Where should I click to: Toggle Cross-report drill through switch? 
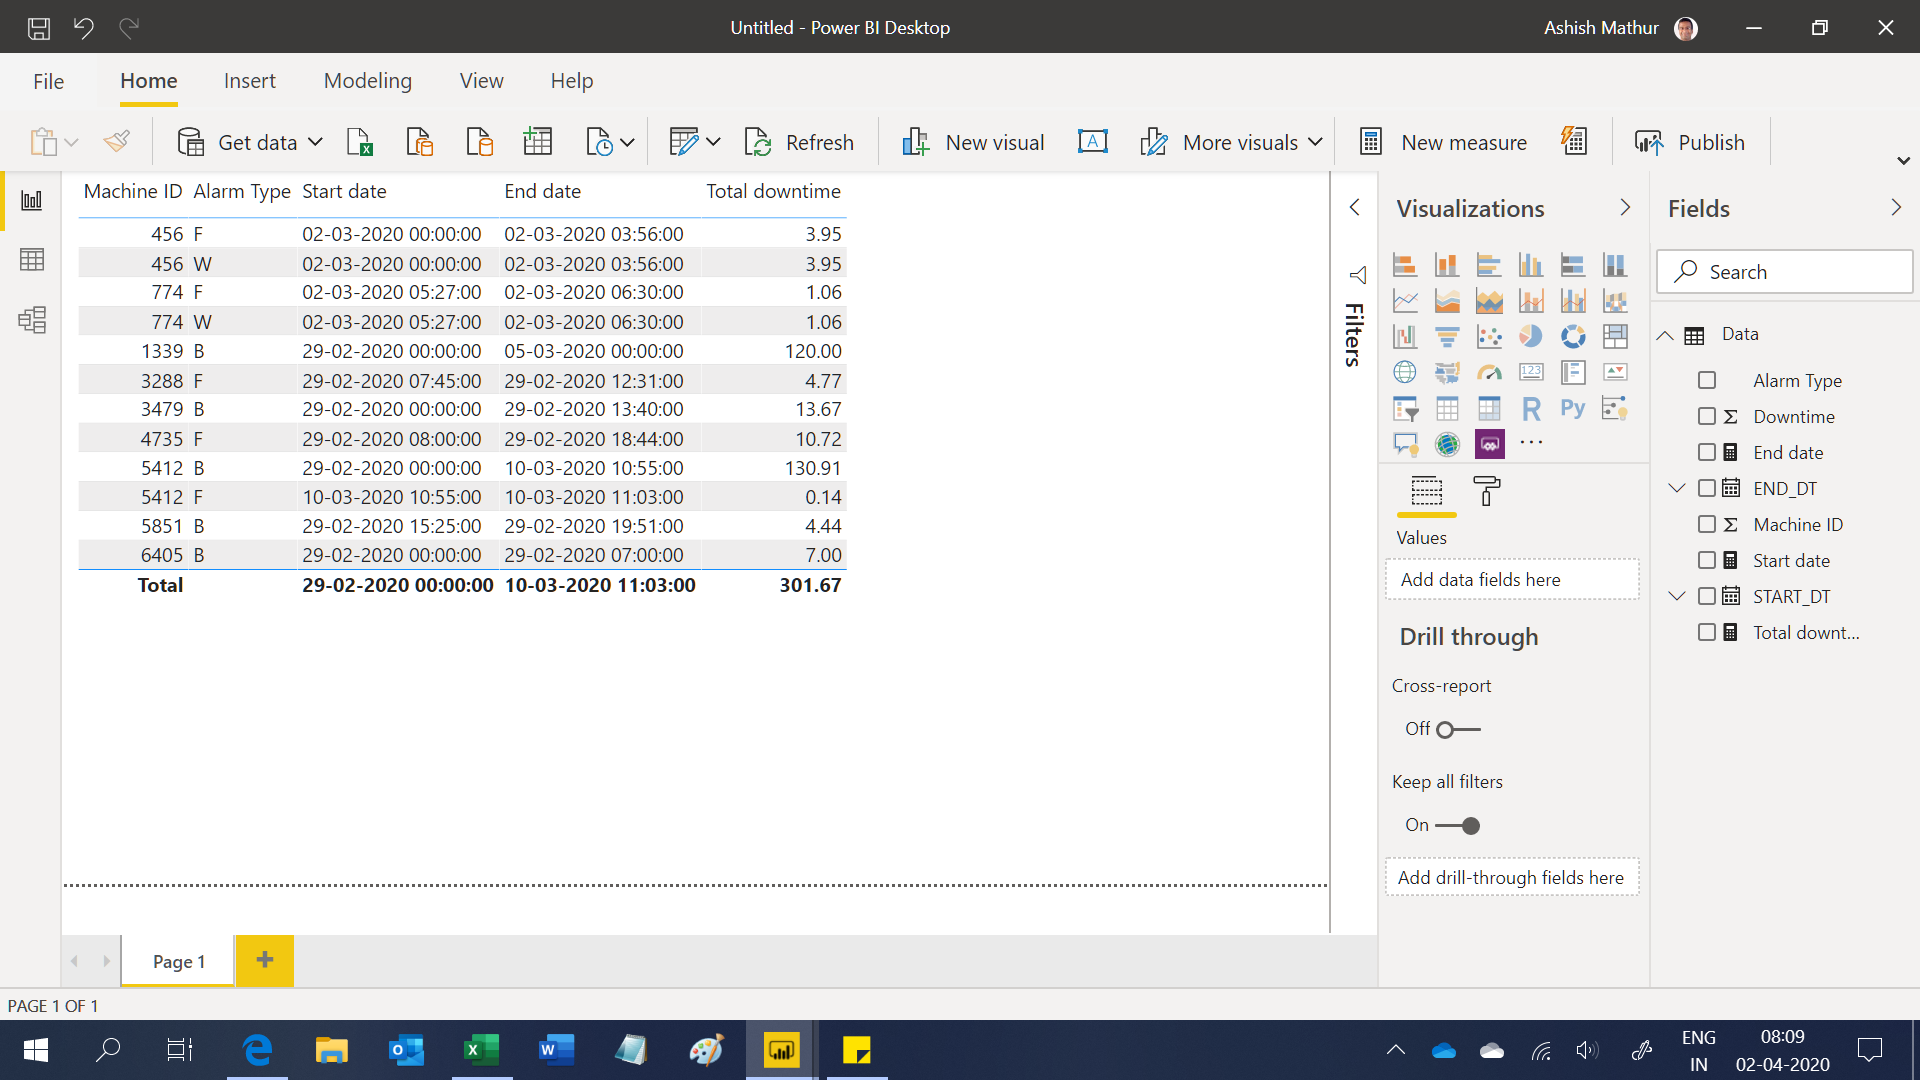tap(1458, 730)
